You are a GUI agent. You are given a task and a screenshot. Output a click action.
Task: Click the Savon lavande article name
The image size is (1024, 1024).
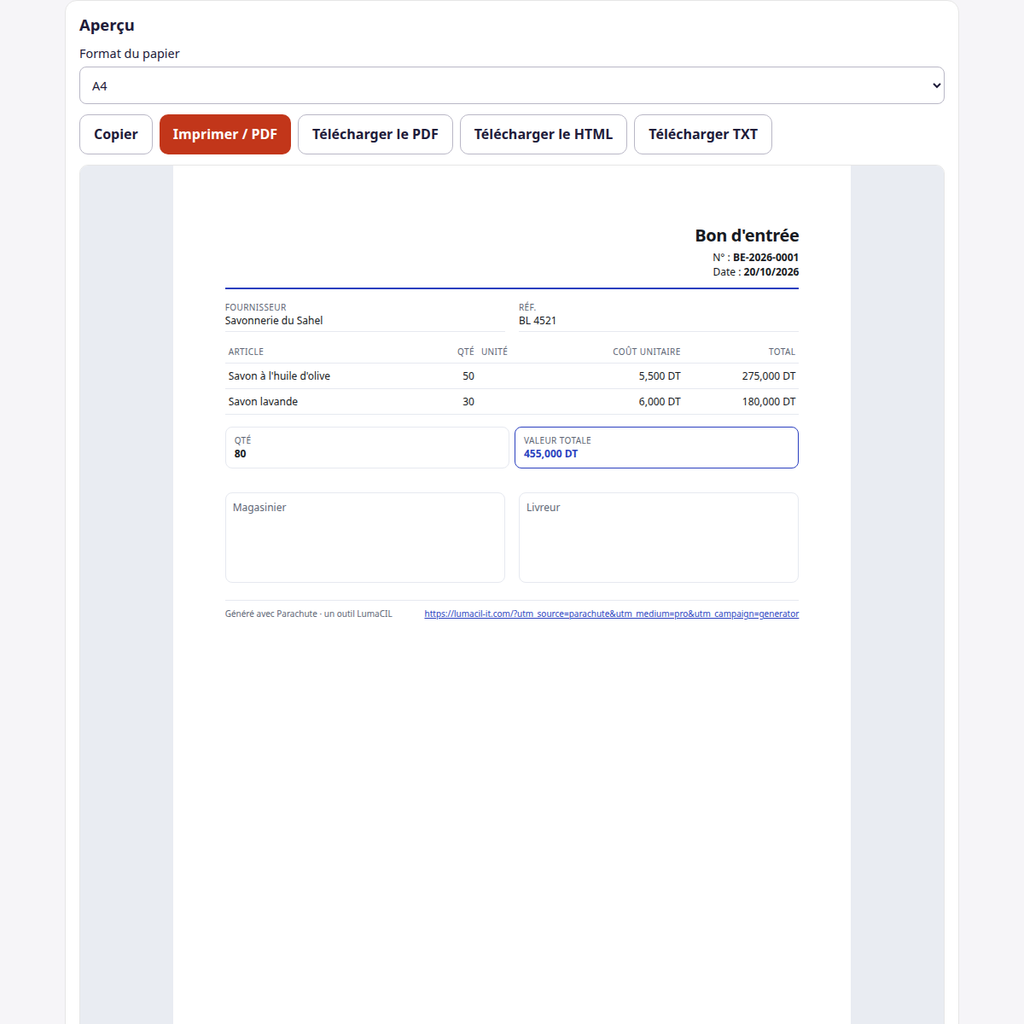[x=263, y=402]
